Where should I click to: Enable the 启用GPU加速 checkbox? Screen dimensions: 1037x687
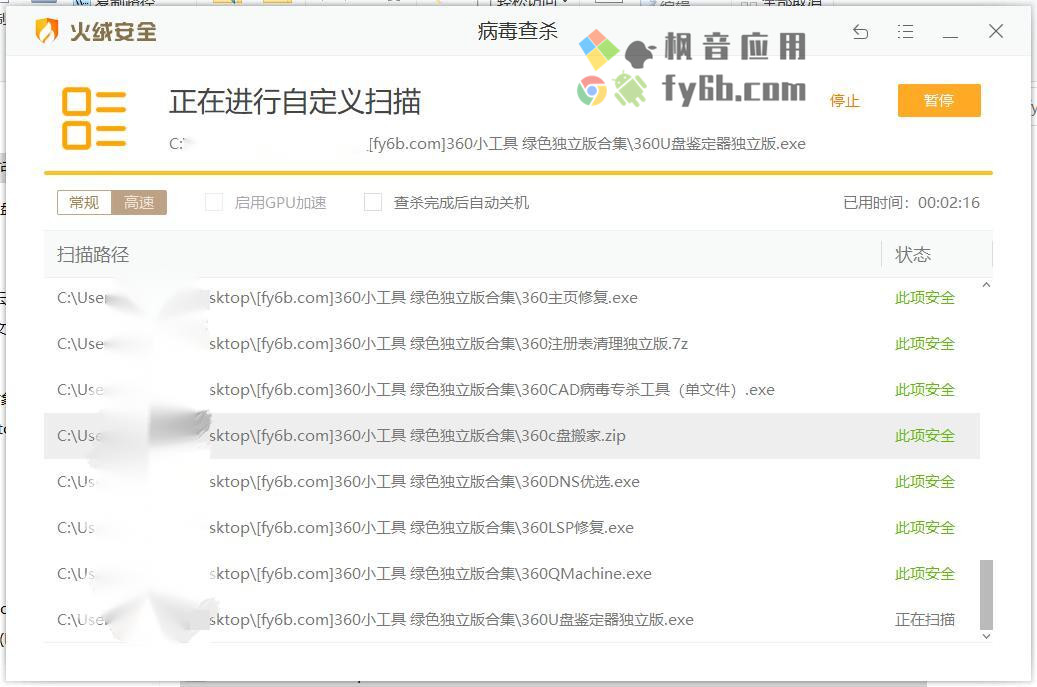[x=214, y=202]
